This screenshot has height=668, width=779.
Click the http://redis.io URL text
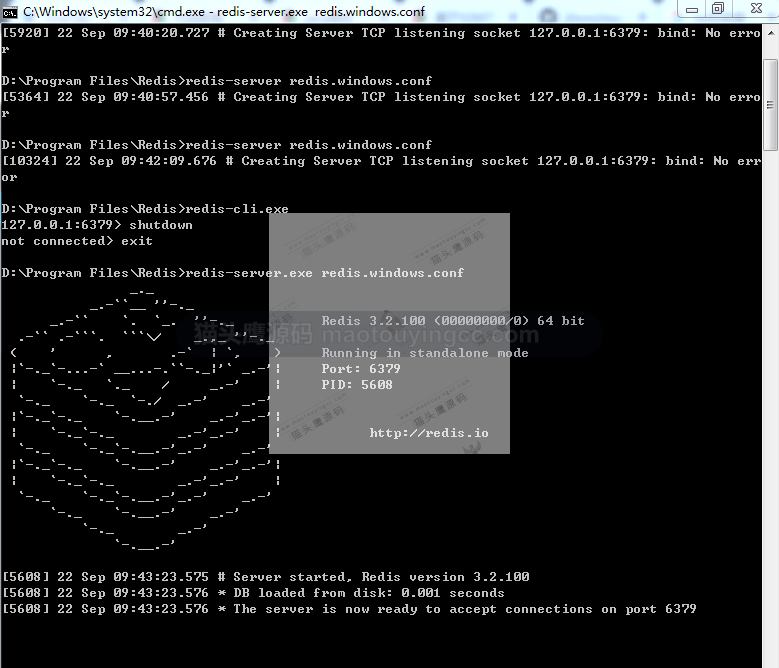click(429, 433)
